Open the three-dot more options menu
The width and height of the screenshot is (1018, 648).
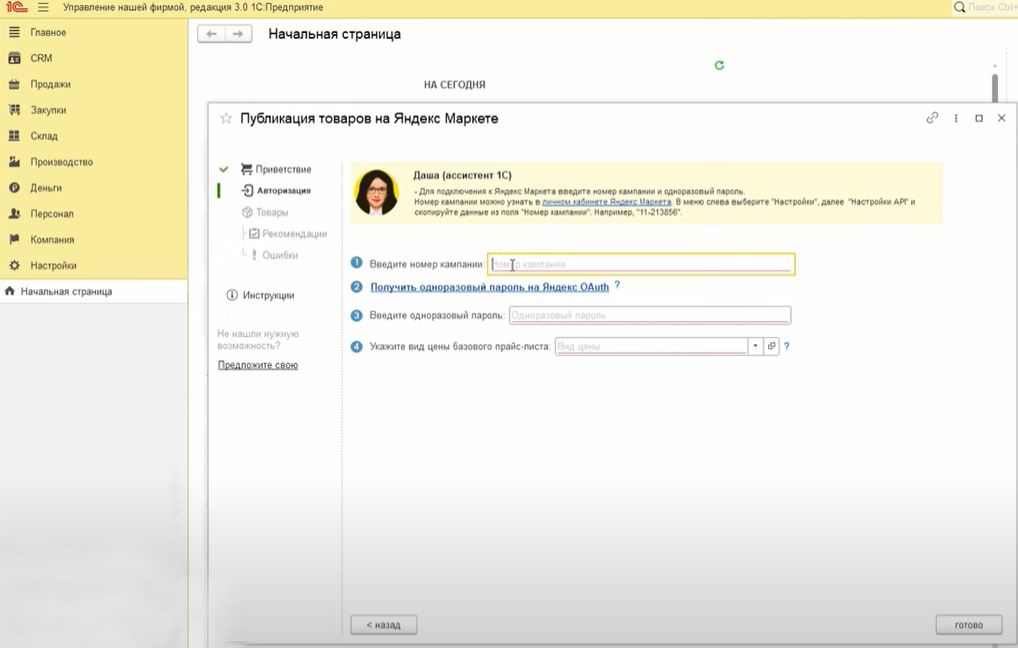tap(956, 118)
